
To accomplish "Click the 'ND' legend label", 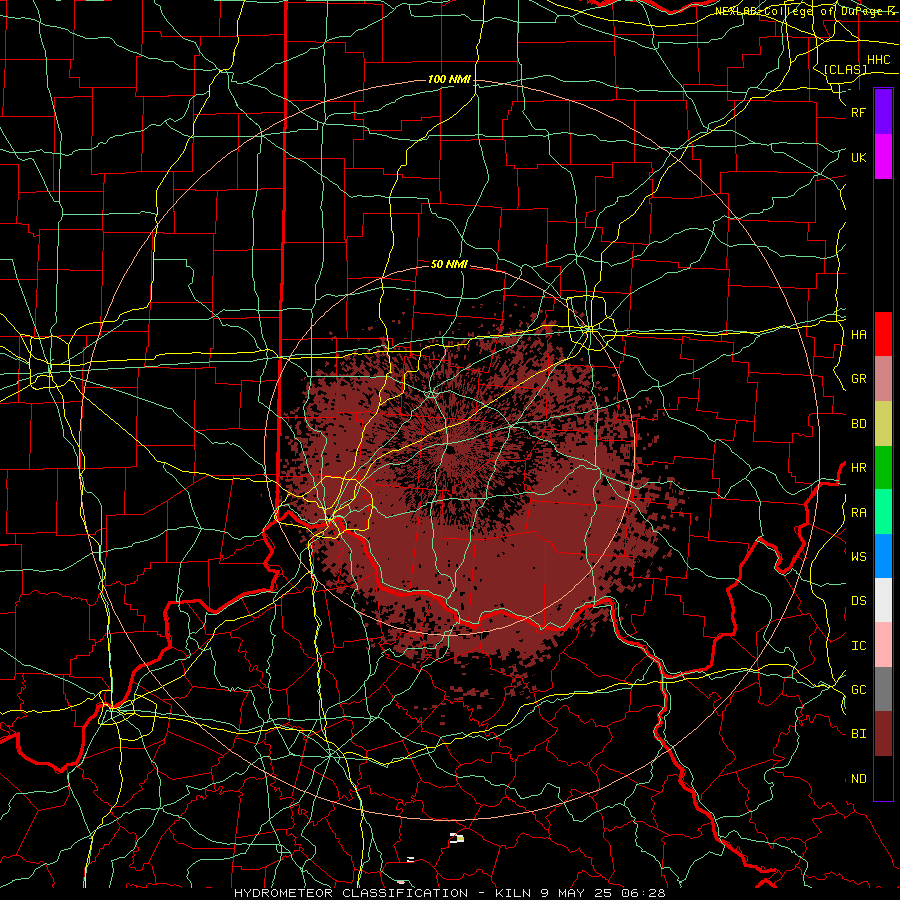I will pyautogui.click(x=859, y=778).
